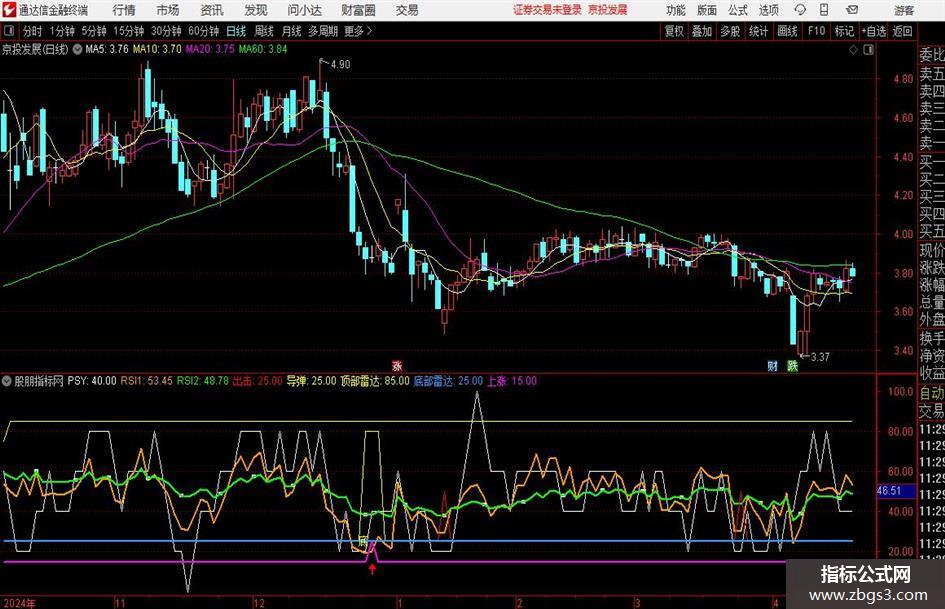Open the 问小达 menu
The height and width of the screenshot is (609, 945).
304,10
